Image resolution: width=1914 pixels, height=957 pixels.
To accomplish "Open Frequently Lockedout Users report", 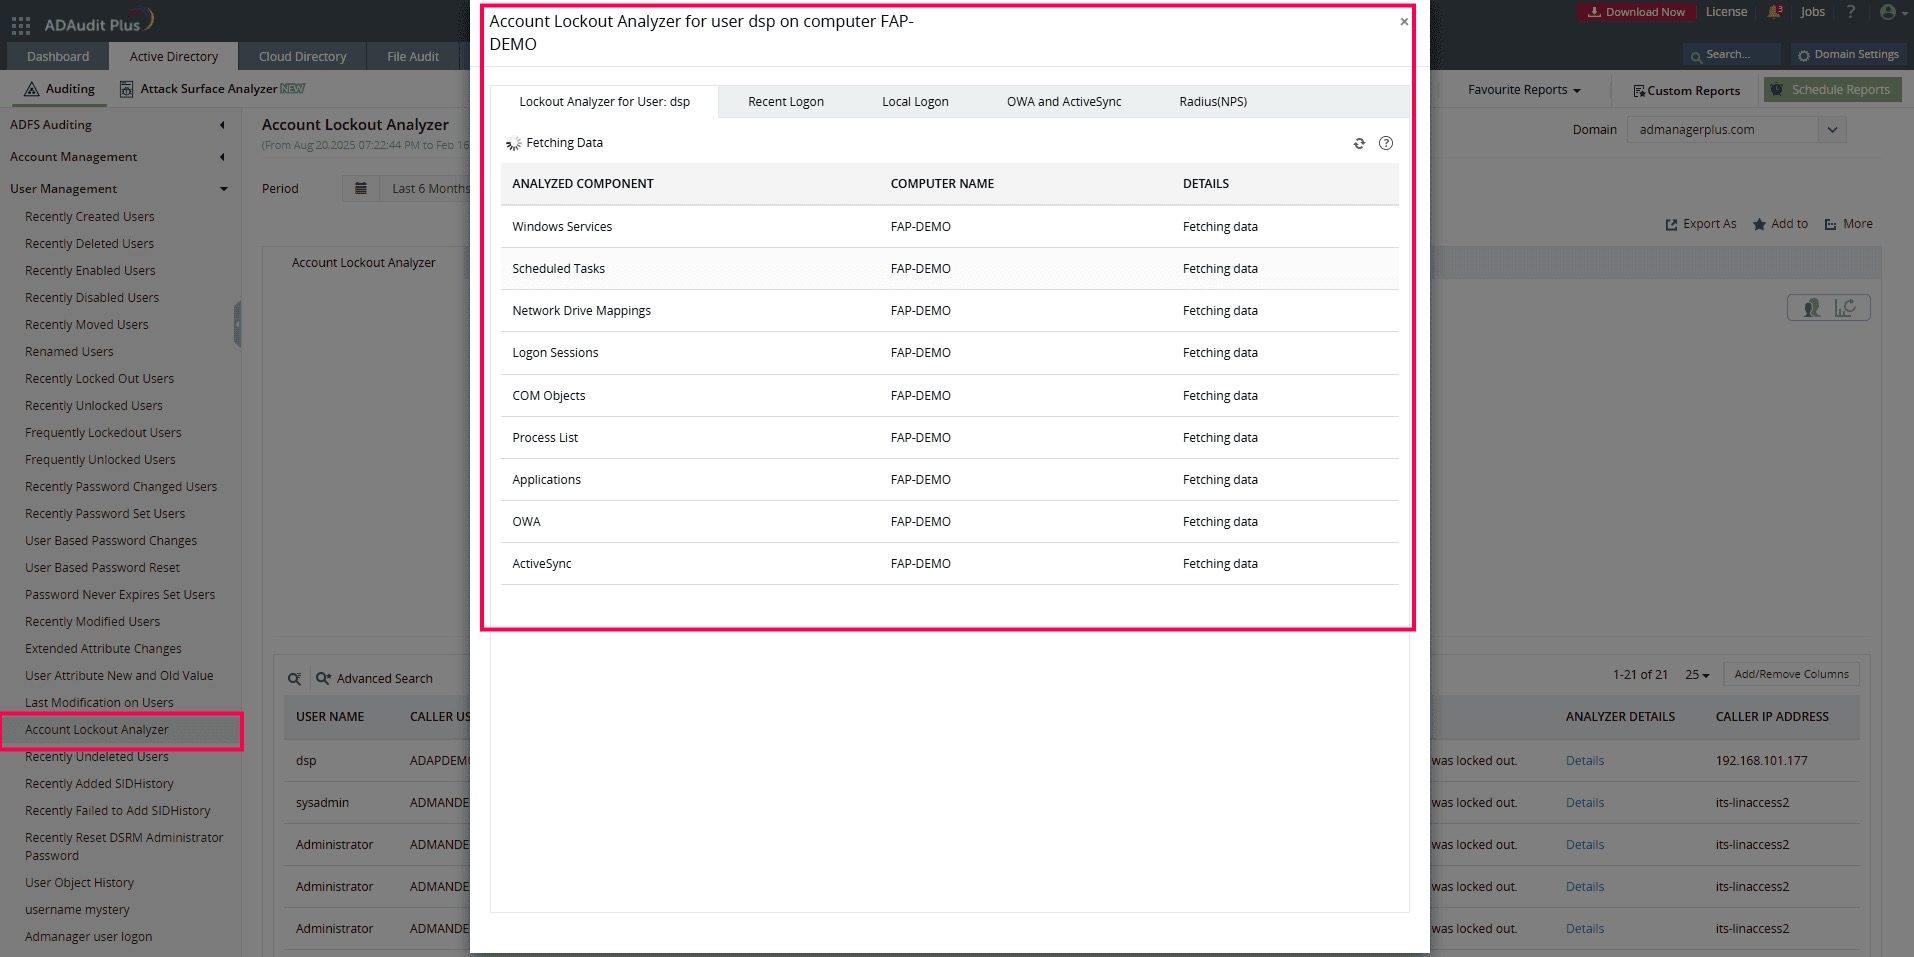I will (x=103, y=433).
